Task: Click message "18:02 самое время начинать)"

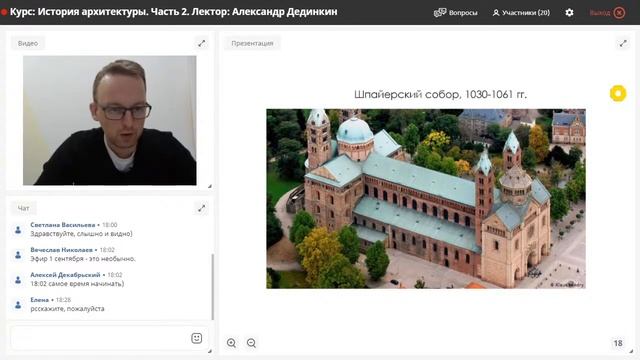Action: (x=77, y=284)
